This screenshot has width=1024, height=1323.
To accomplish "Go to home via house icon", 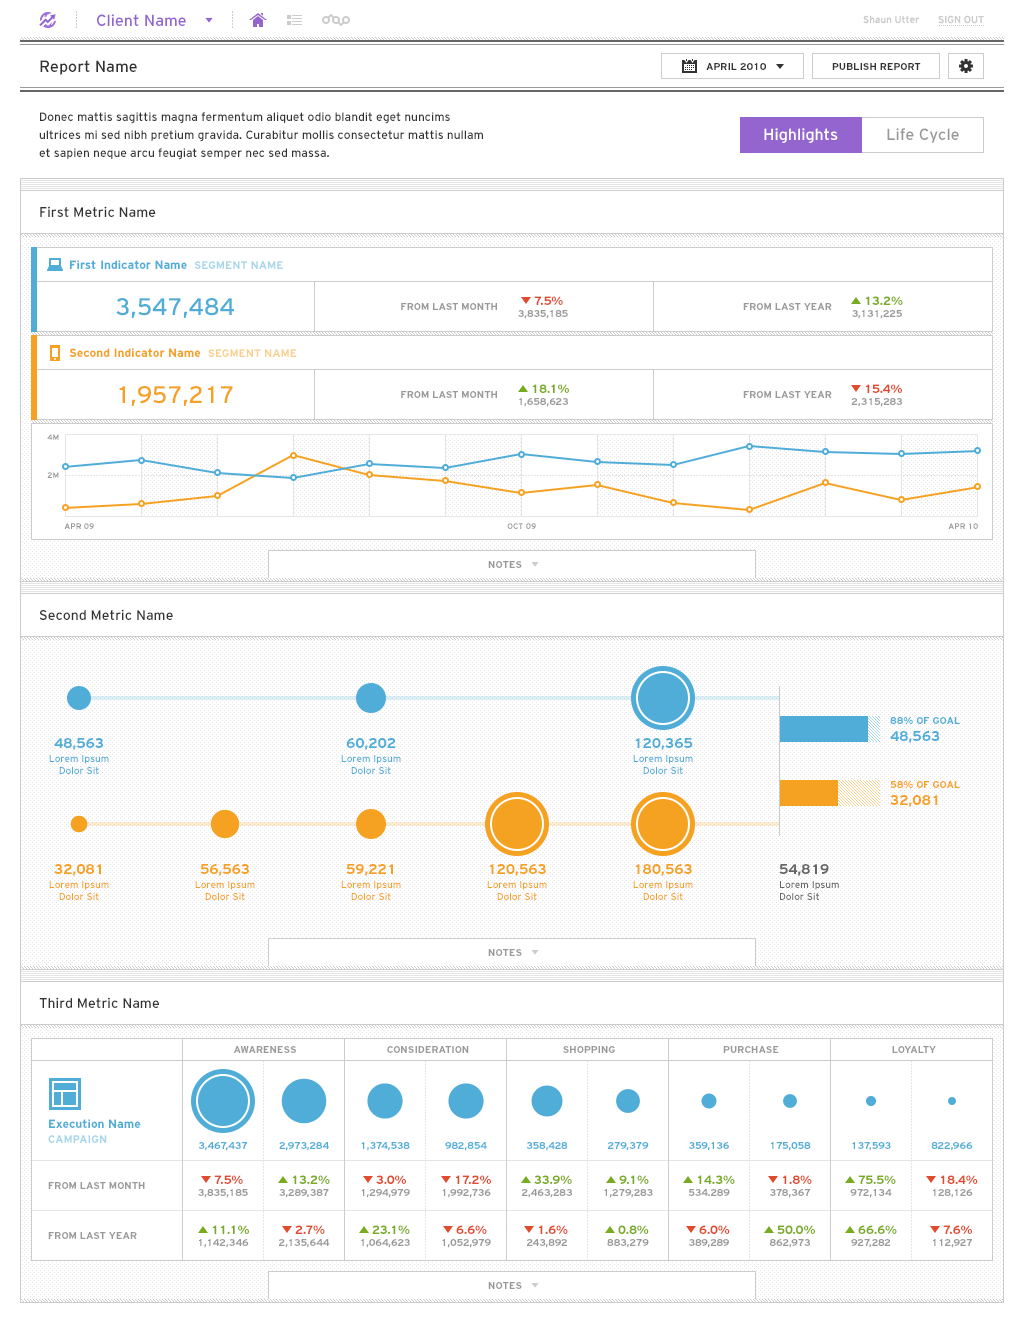I will click(258, 20).
